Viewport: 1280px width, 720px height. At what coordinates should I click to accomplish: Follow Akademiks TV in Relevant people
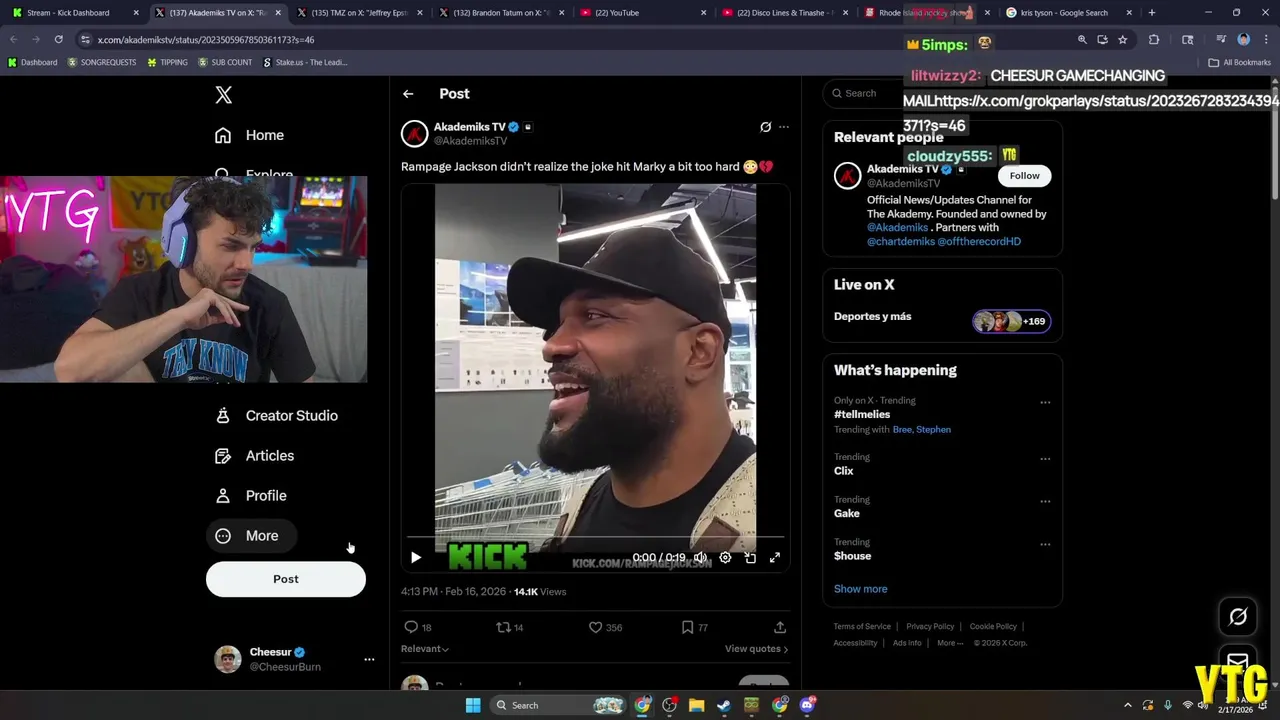[x=1024, y=176]
